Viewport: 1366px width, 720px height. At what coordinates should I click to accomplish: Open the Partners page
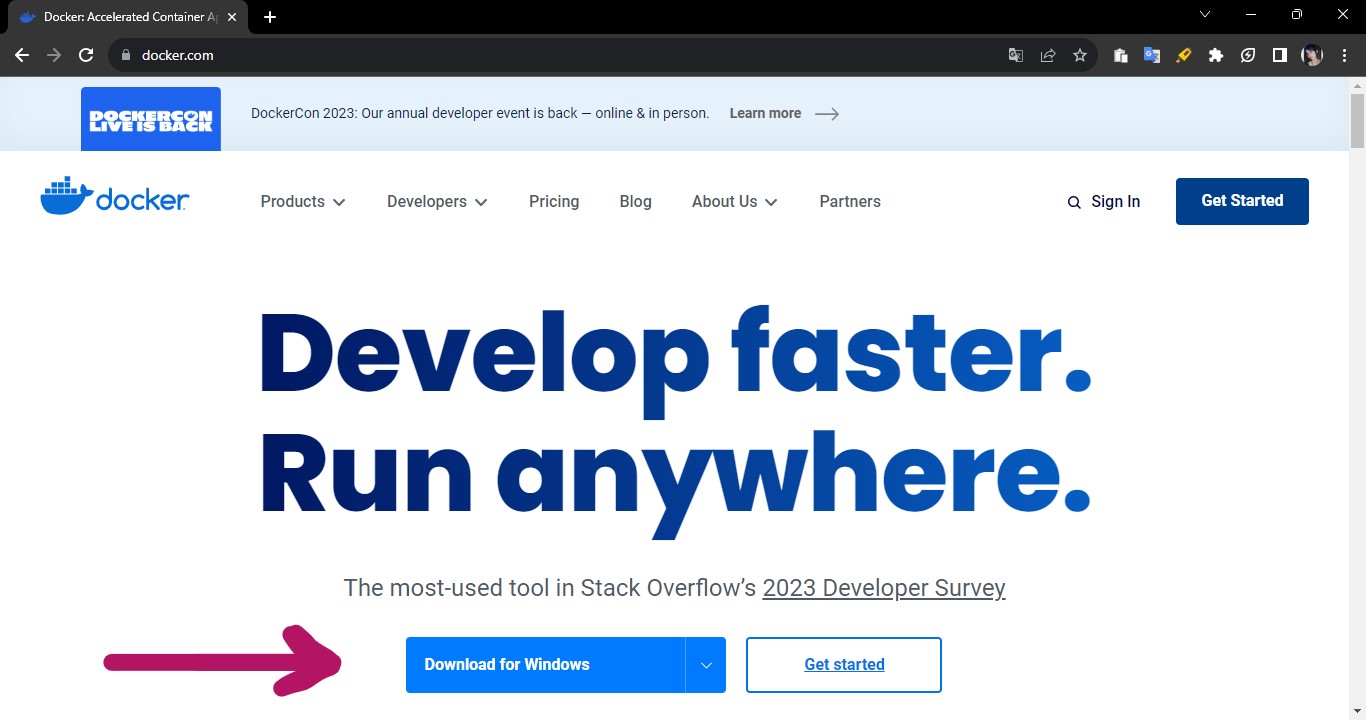(x=850, y=201)
